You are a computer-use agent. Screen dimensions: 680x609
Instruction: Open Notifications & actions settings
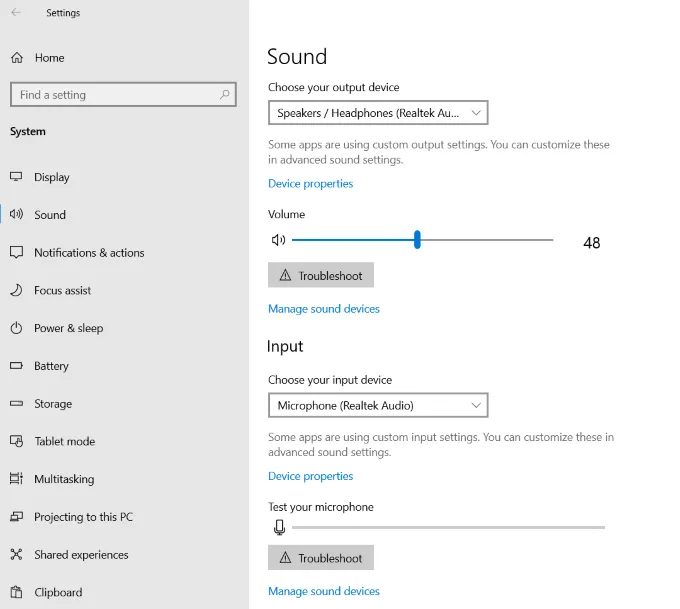[x=89, y=253]
